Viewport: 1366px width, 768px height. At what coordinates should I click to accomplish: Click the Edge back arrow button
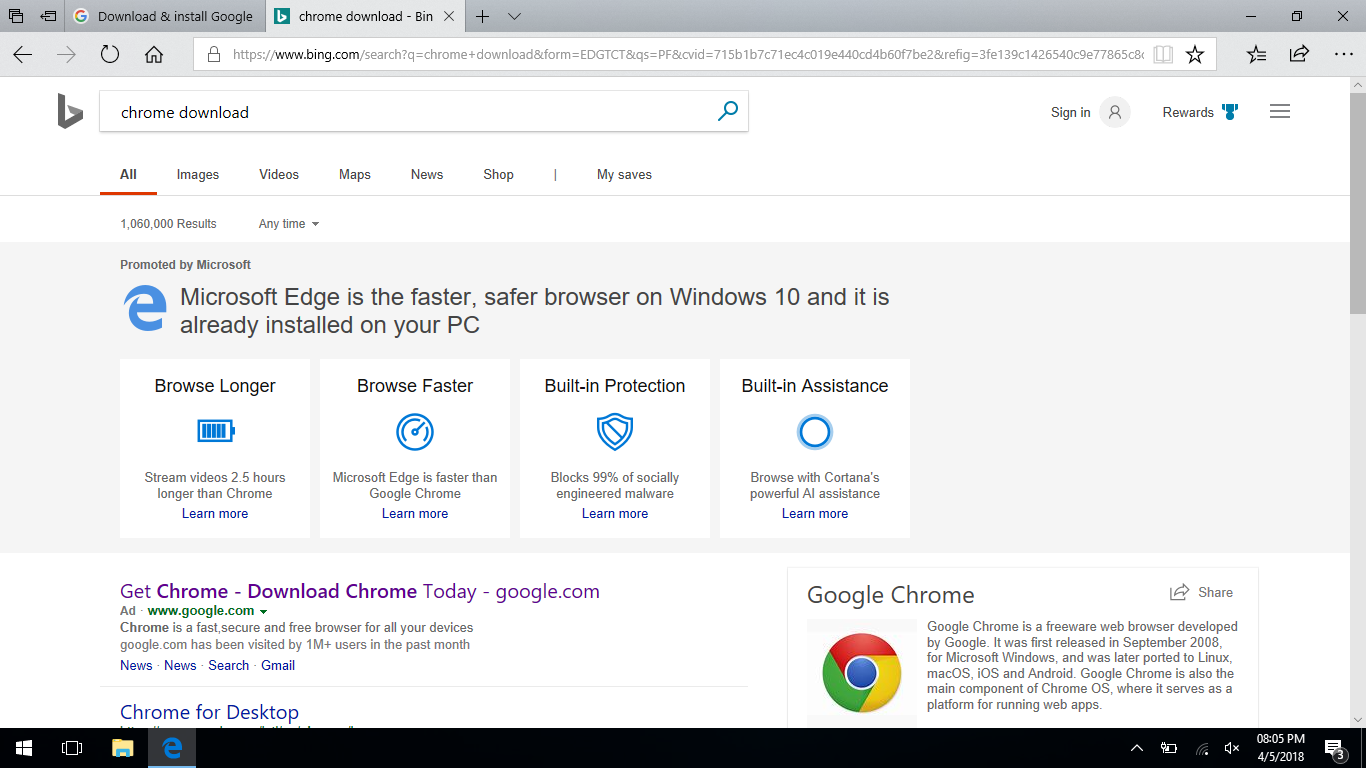pyautogui.click(x=23, y=55)
